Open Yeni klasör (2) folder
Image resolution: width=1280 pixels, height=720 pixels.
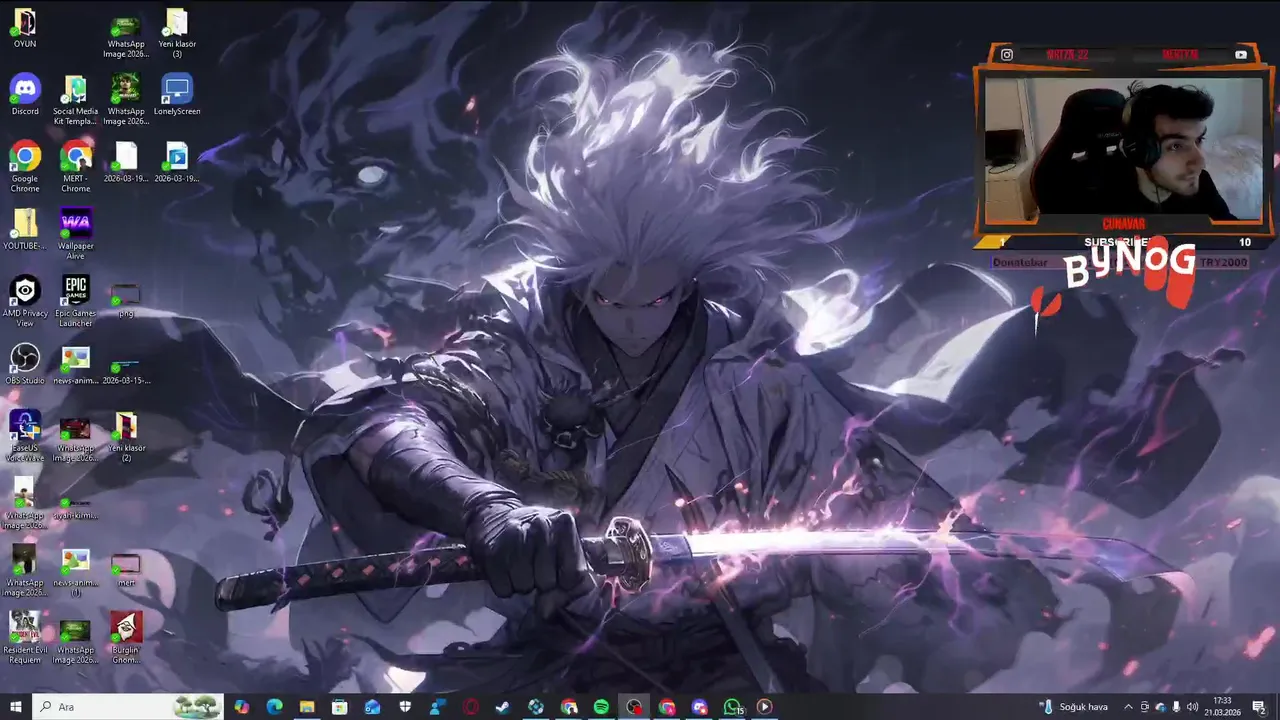pyautogui.click(x=126, y=435)
